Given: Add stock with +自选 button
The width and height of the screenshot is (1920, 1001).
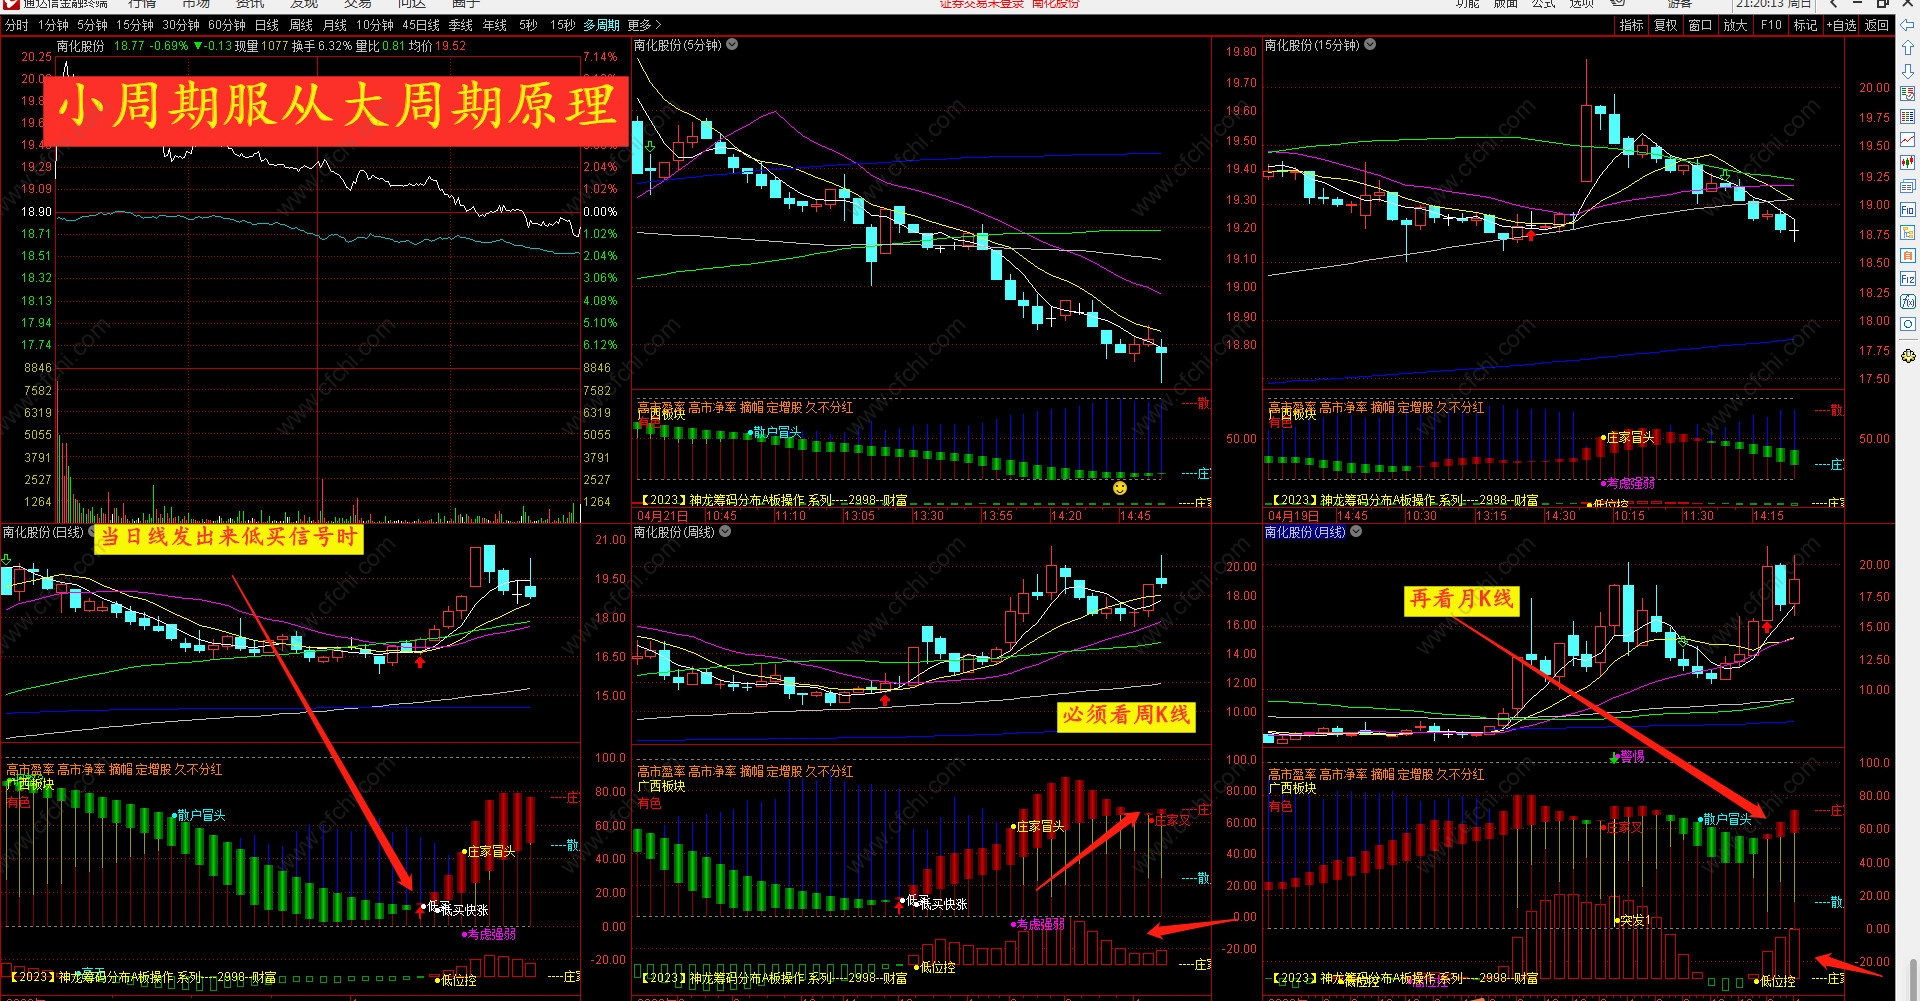Looking at the screenshot, I should [x=1842, y=25].
